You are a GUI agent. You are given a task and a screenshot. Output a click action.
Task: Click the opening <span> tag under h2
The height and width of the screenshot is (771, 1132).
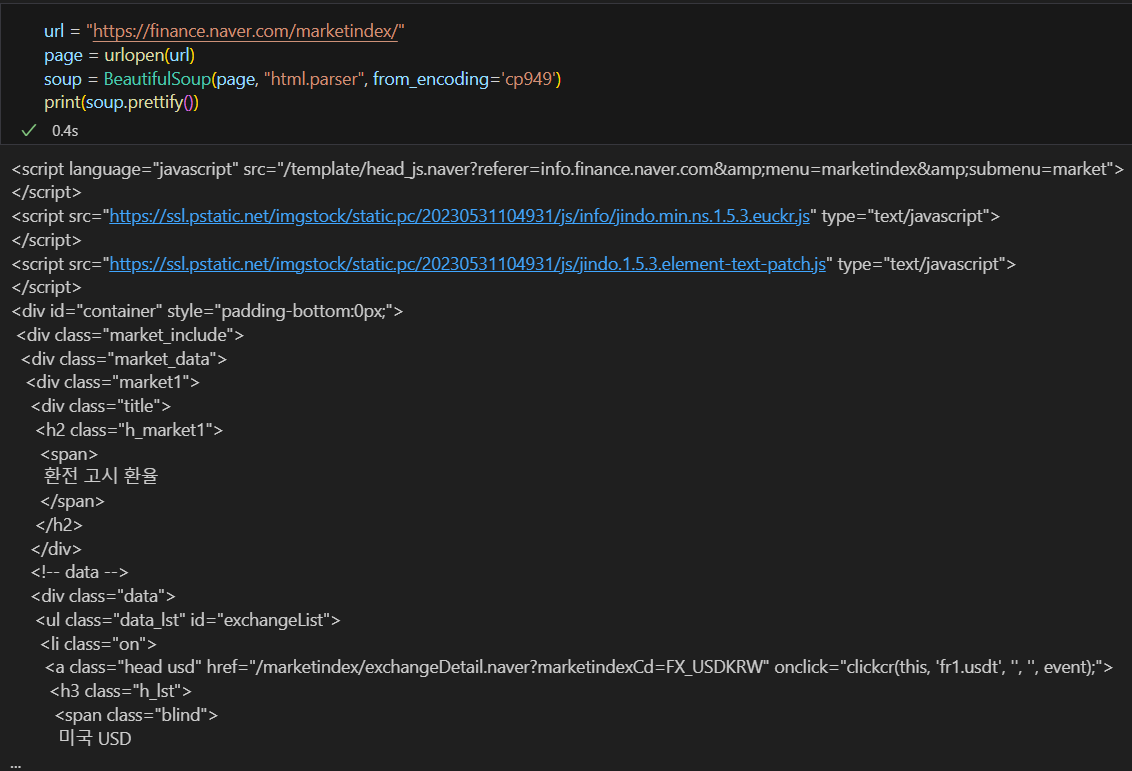[x=69, y=454]
